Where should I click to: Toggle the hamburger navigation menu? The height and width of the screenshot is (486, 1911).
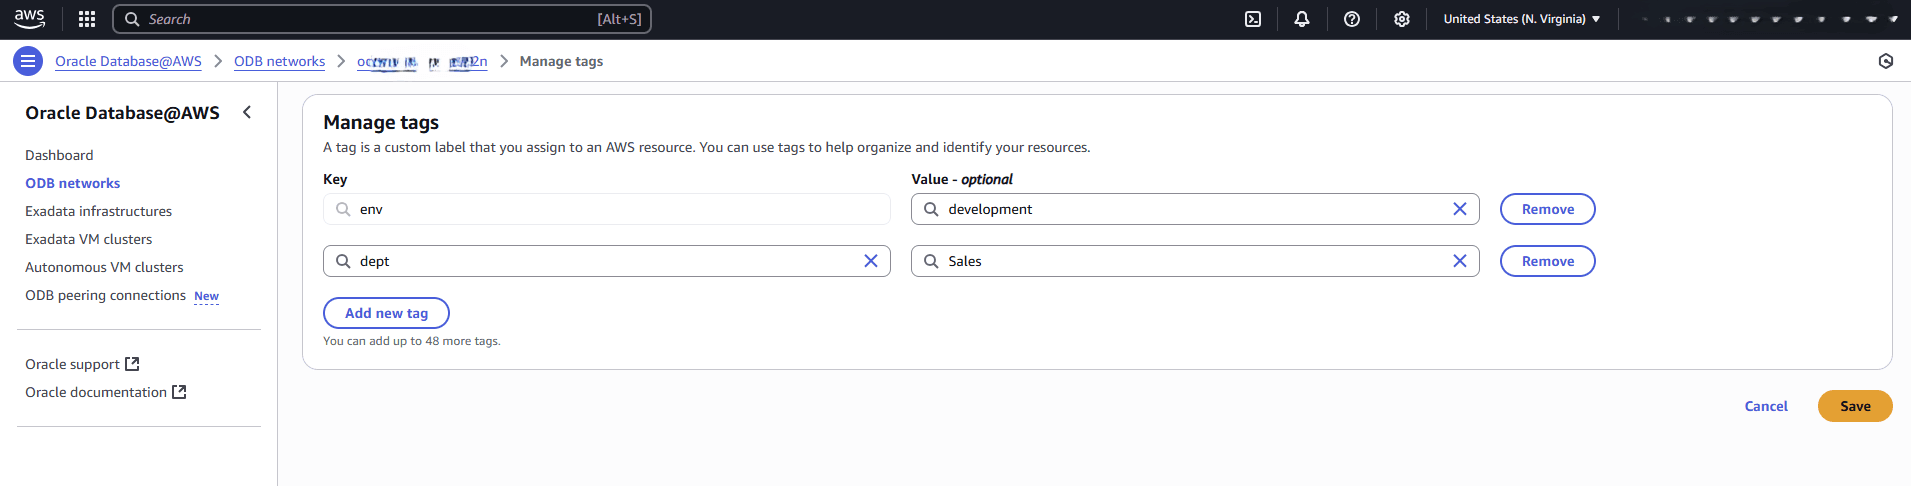coord(28,61)
